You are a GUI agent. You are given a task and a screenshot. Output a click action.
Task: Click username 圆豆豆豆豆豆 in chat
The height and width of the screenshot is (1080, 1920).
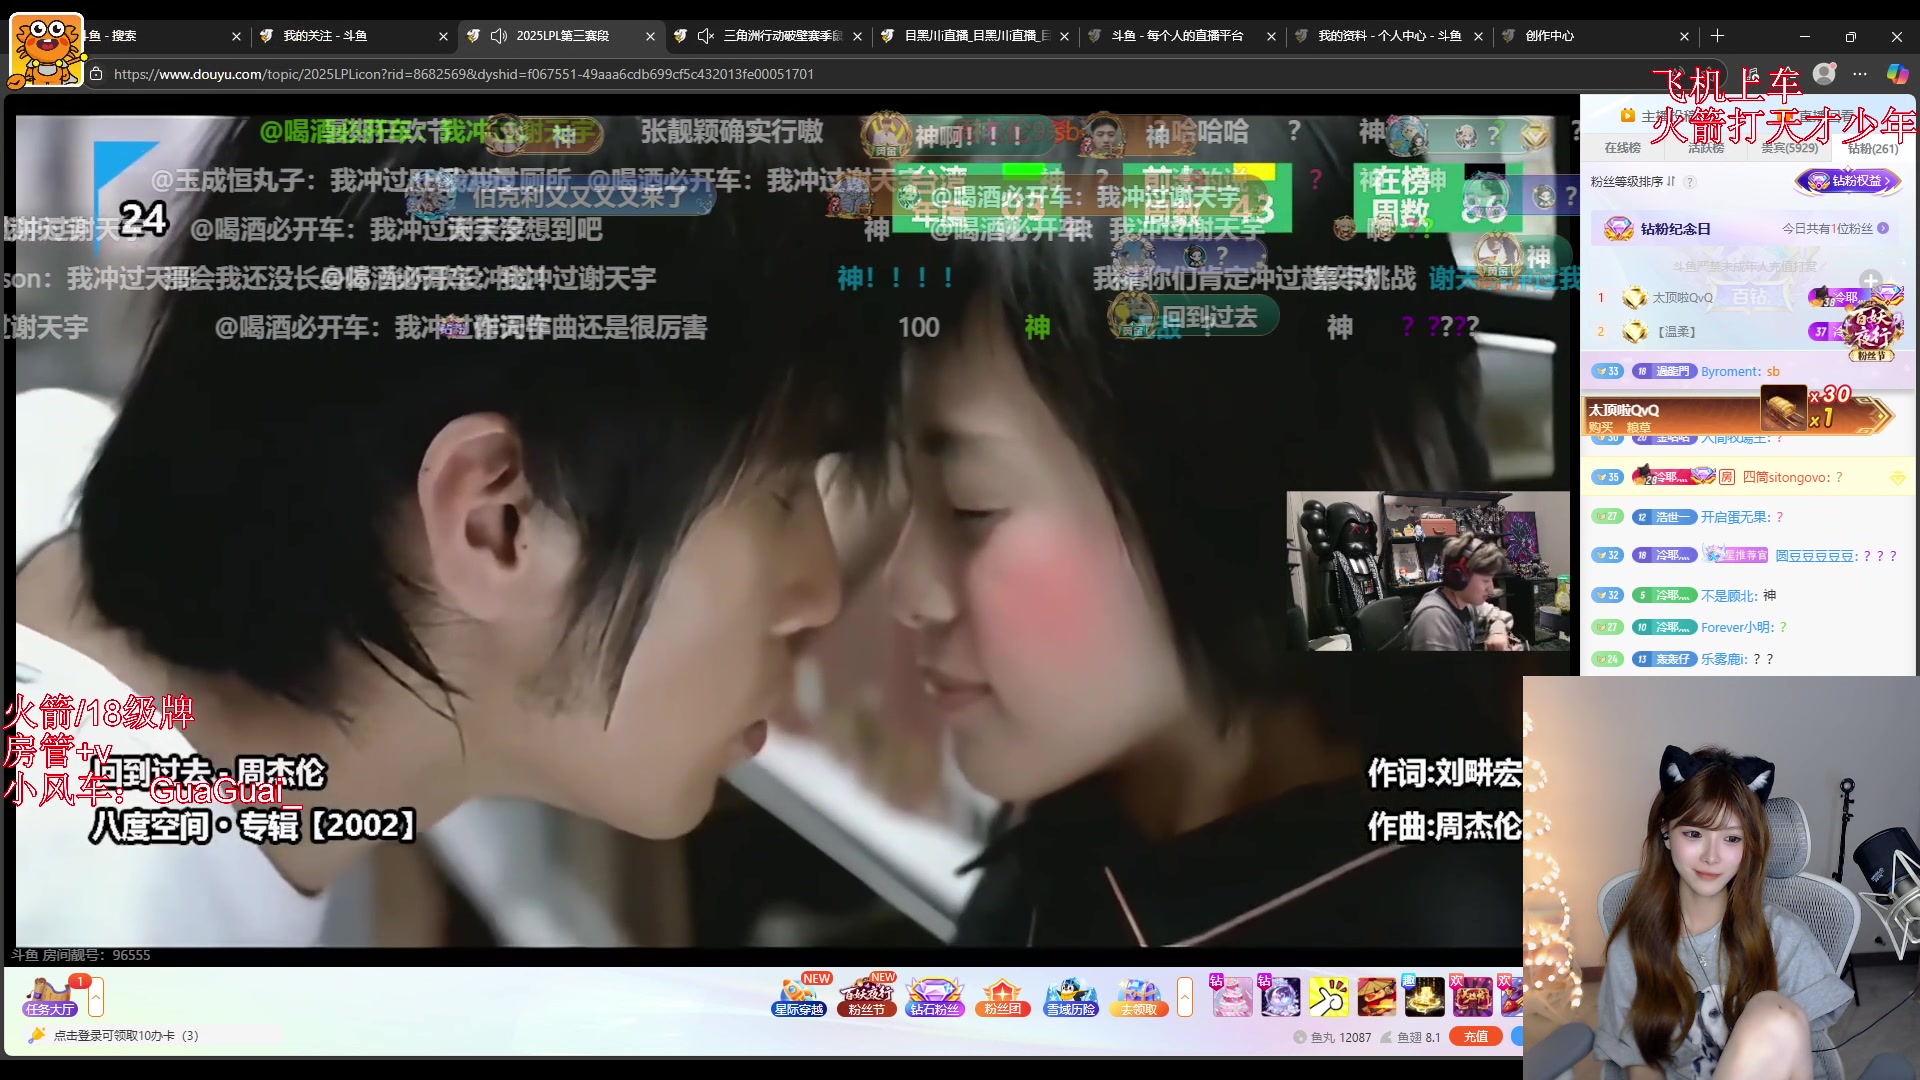[x=1815, y=556]
